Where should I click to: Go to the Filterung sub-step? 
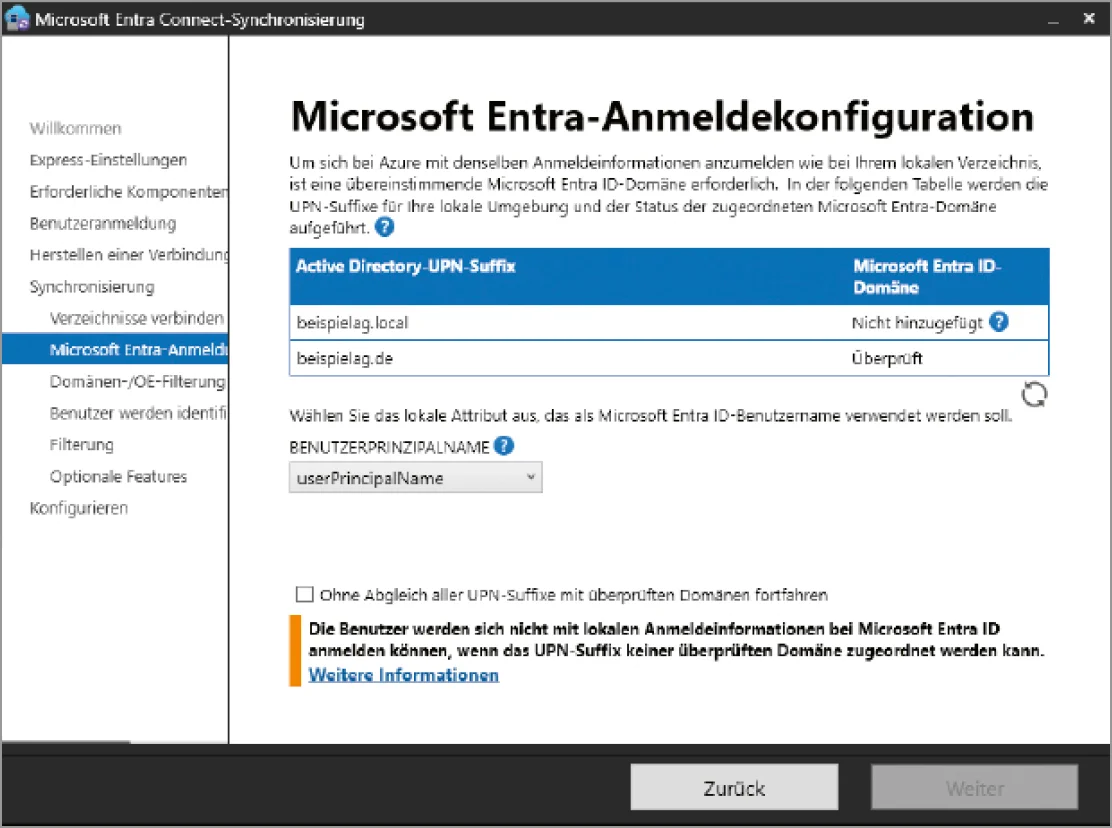coord(82,444)
